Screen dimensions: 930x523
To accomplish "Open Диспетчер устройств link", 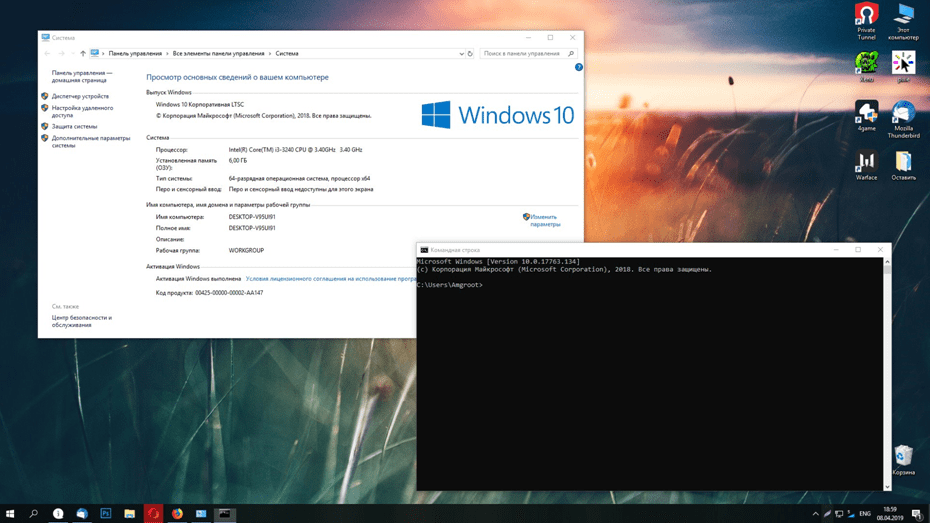I will pyautogui.click(x=80, y=97).
